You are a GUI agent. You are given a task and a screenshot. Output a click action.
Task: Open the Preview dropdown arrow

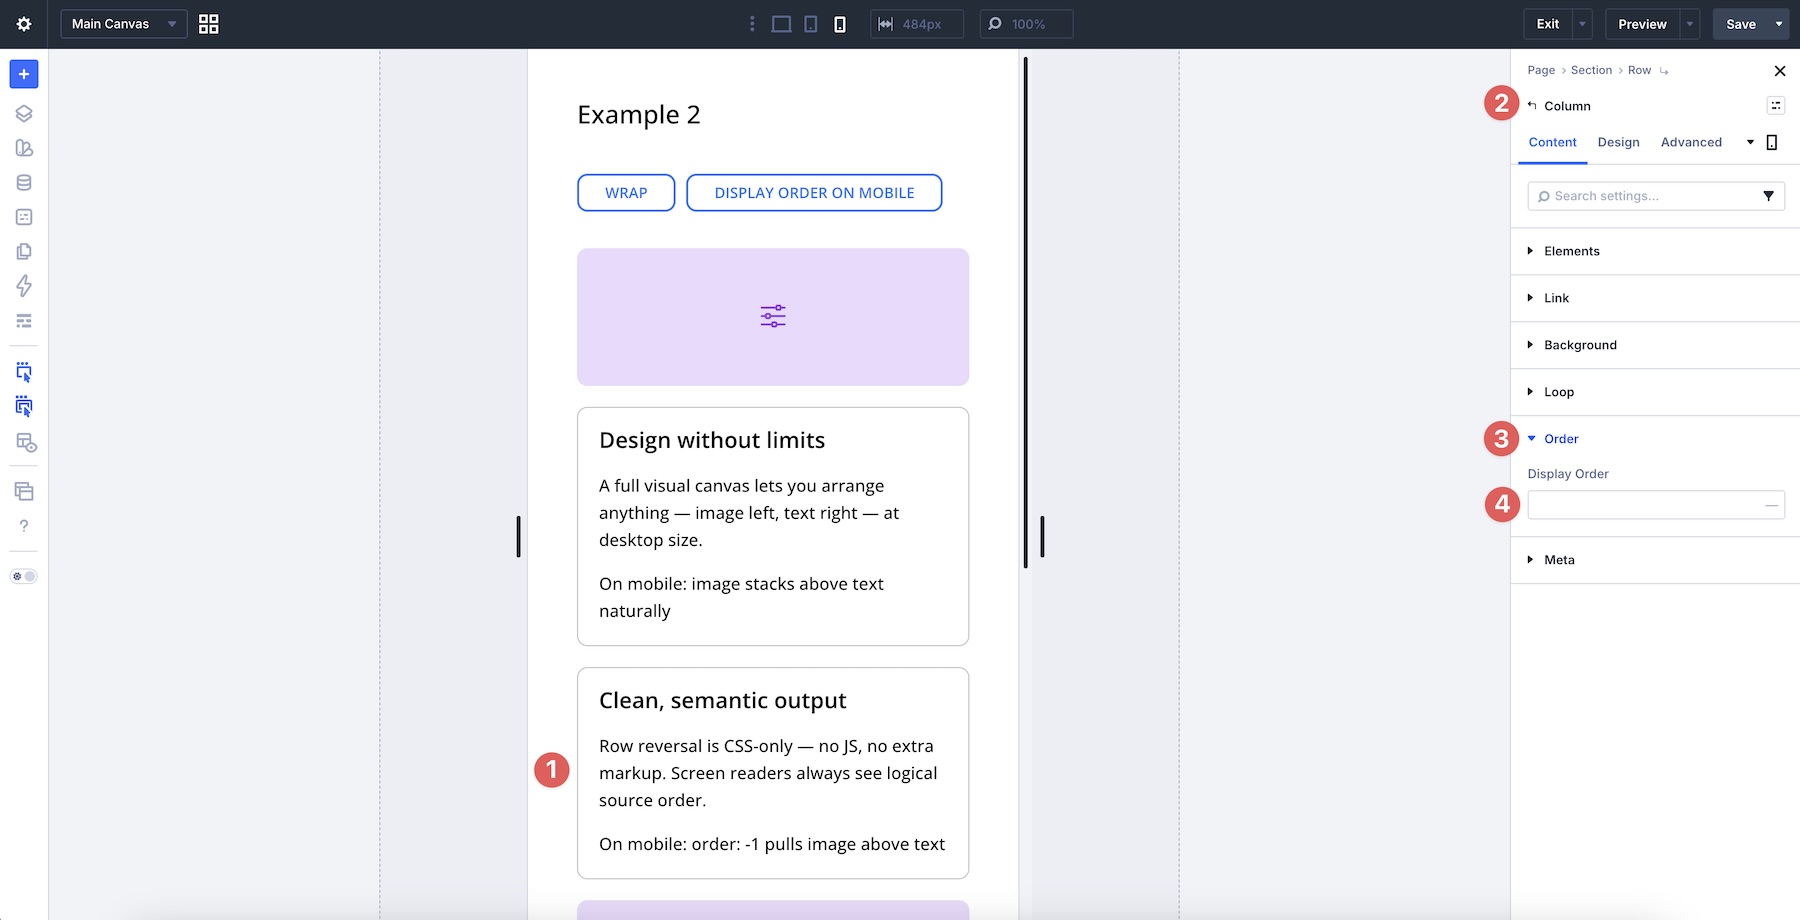(x=1690, y=24)
